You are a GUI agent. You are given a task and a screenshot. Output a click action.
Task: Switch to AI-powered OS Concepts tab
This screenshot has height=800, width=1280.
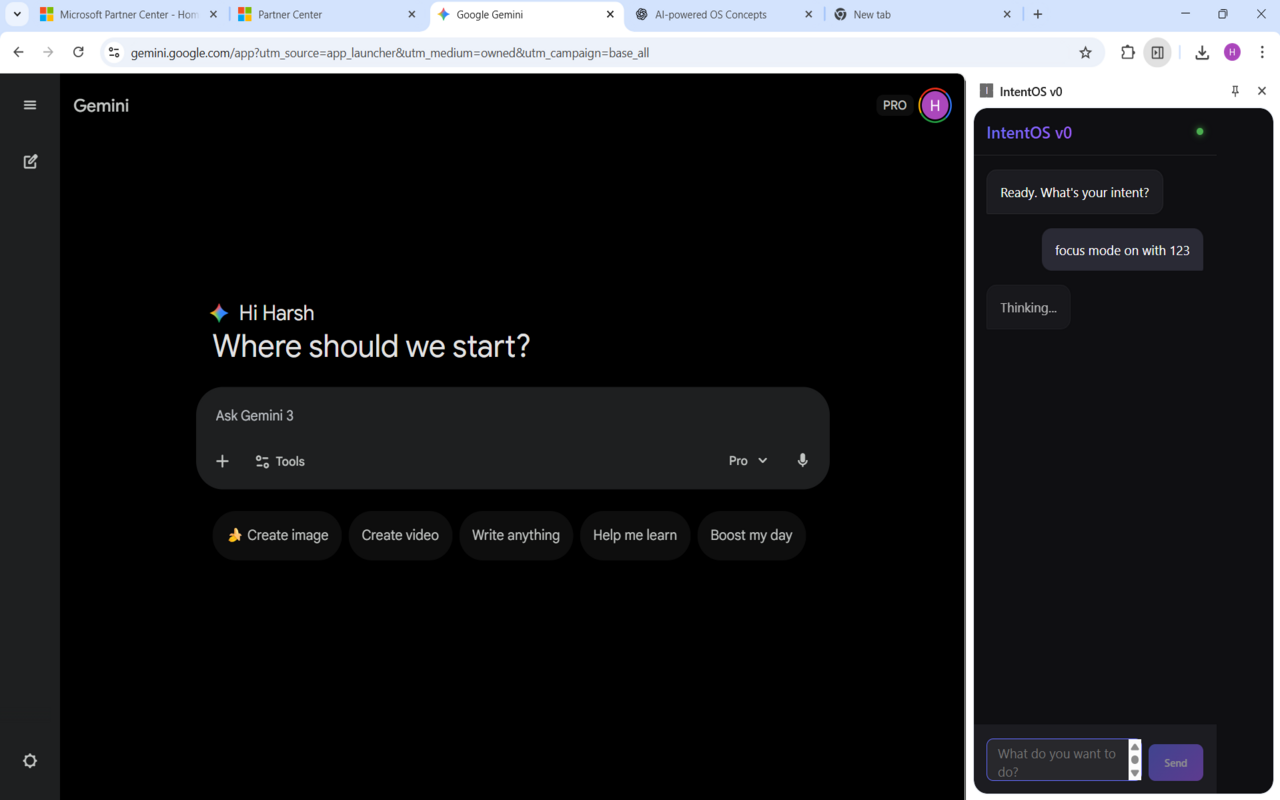[x=725, y=15]
